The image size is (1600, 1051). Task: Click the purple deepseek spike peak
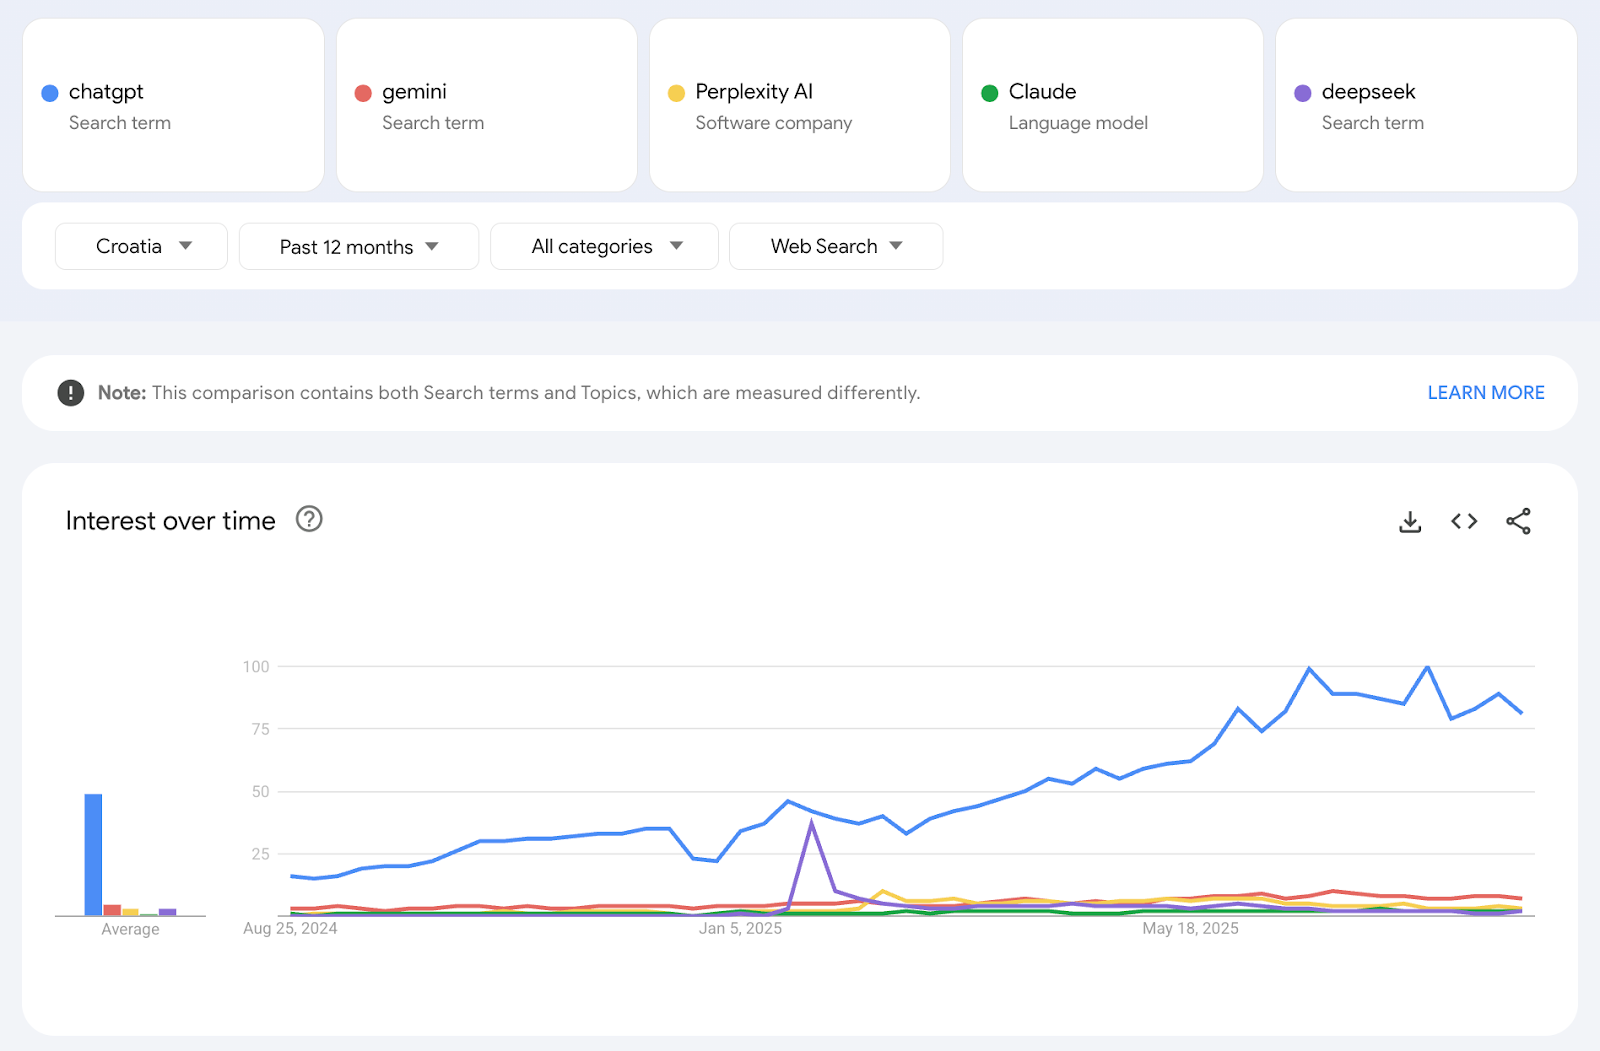tap(811, 823)
